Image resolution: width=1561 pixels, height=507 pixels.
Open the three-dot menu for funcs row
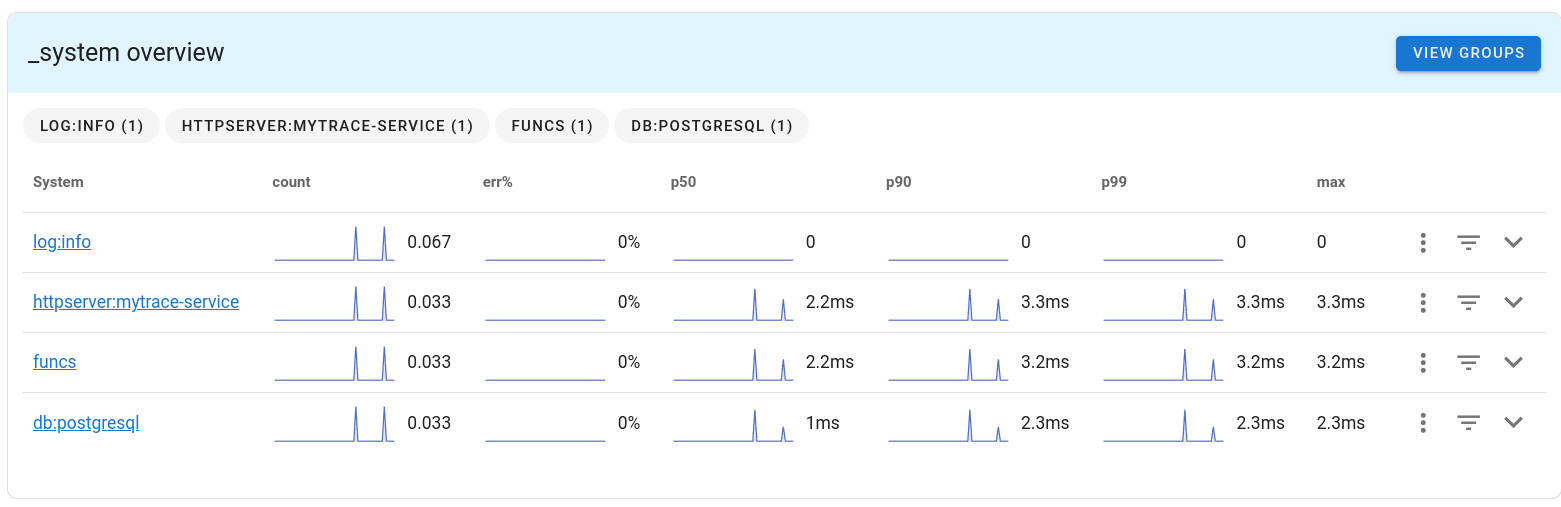tap(1422, 362)
